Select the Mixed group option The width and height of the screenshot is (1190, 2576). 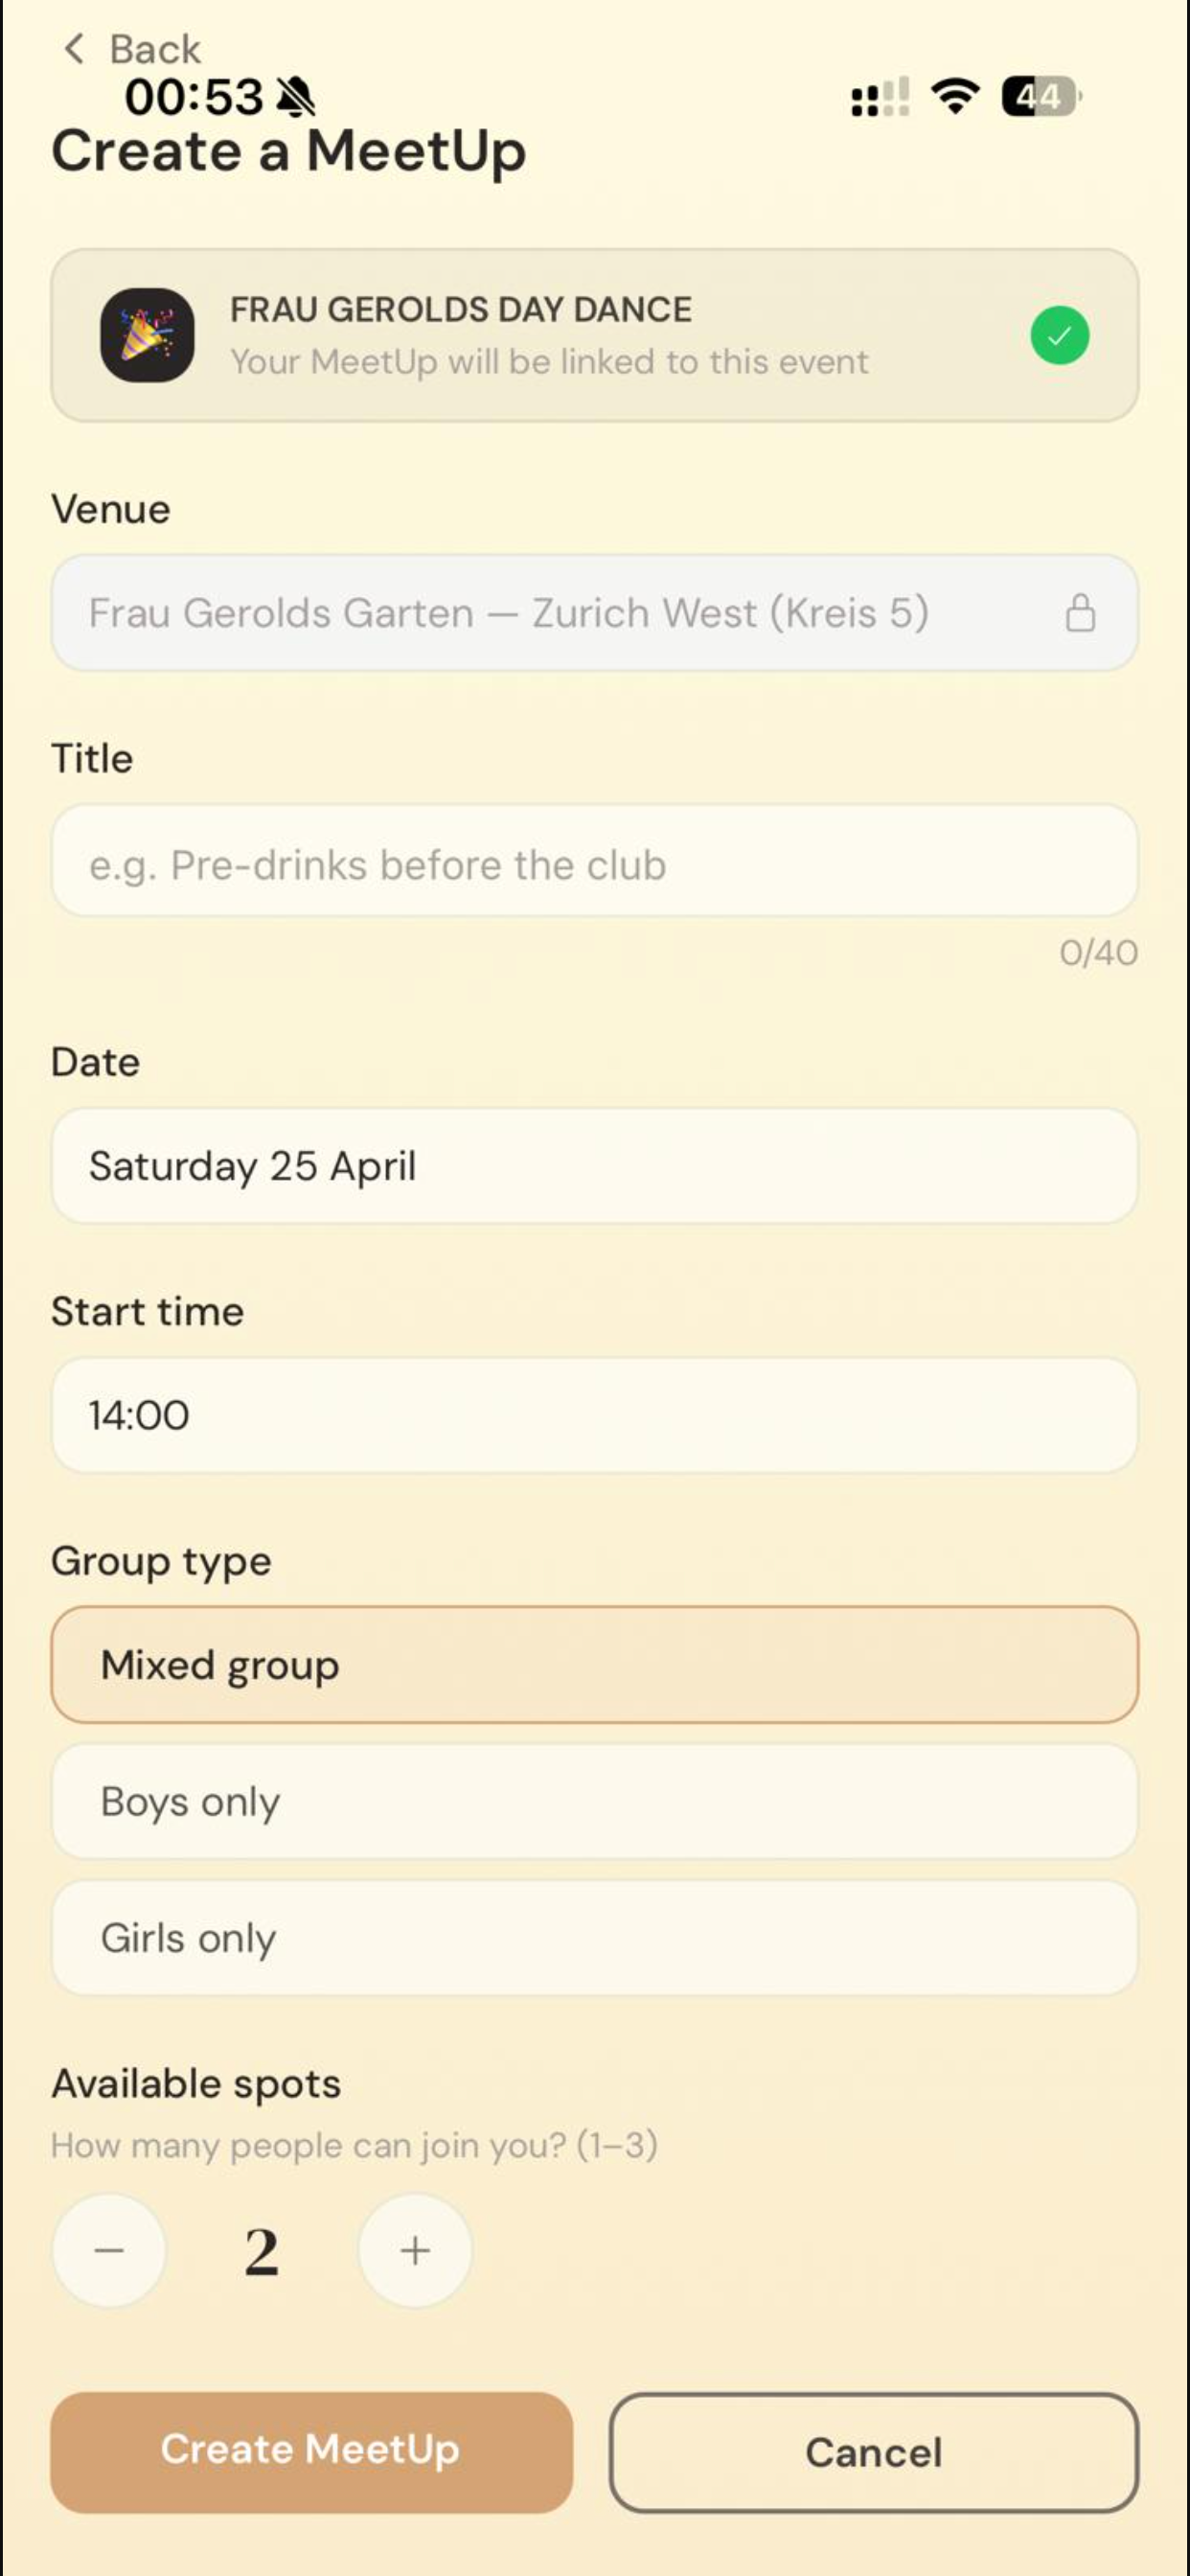(x=594, y=1664)
